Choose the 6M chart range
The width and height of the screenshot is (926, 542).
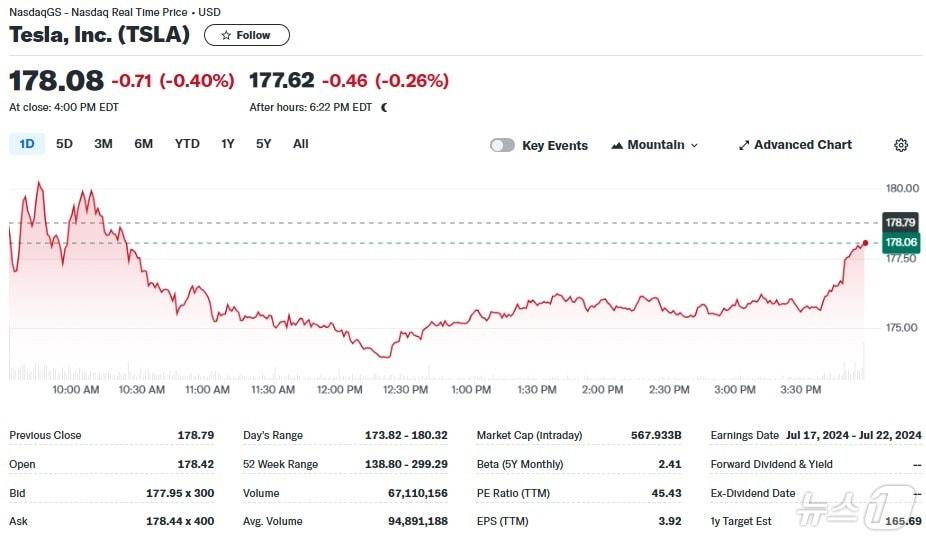(144, 144)
